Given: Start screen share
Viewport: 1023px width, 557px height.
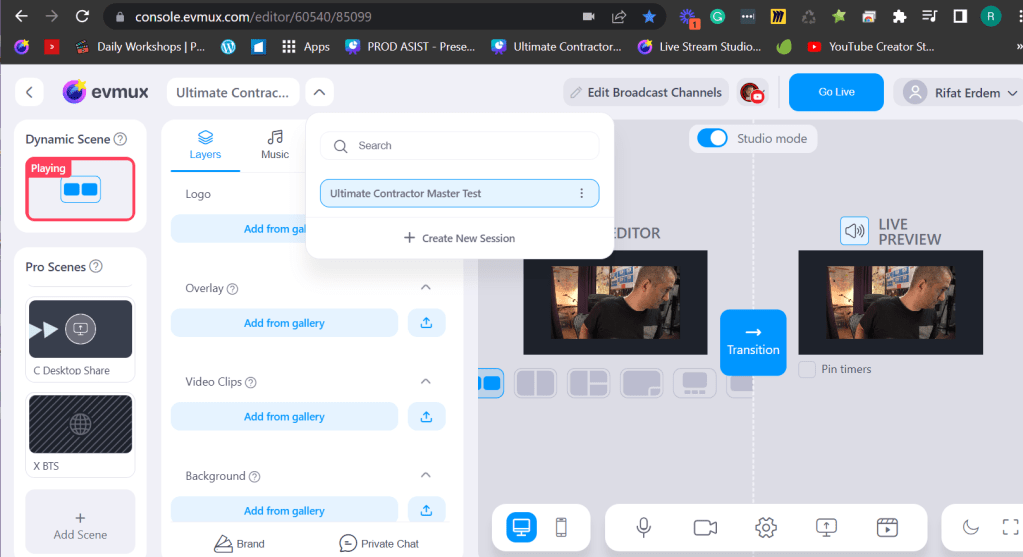Looking at the screenshot, I should tap(826, 527).
